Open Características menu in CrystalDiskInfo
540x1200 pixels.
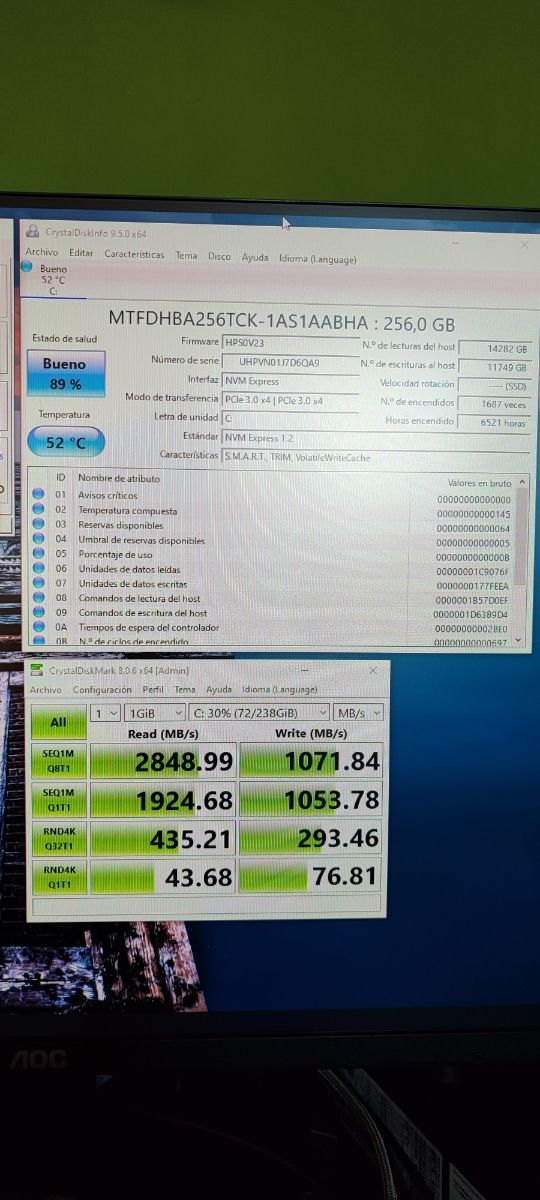pos(134,254)
